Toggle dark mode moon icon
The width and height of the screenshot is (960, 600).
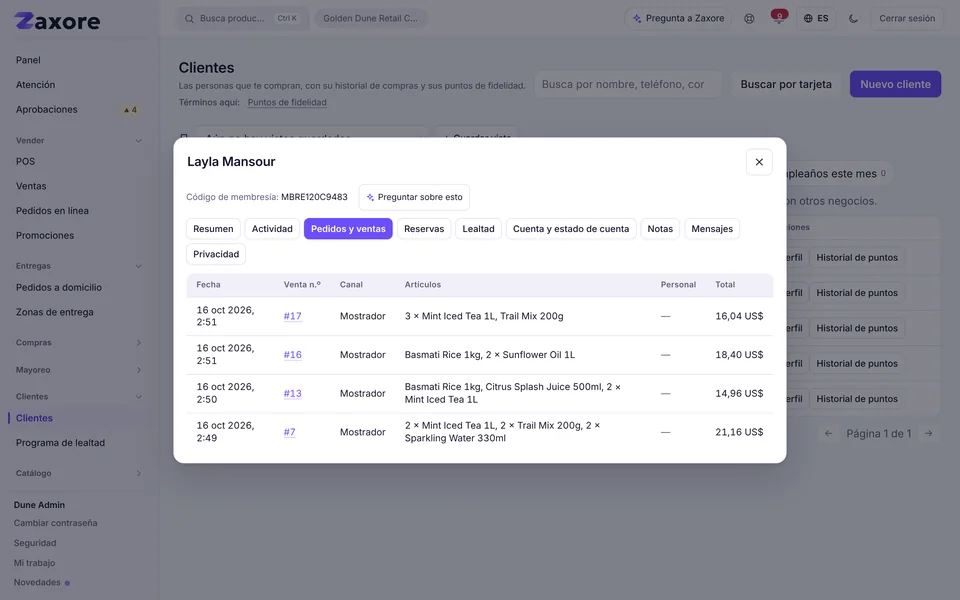pyautogui.click(x=853, y=18)
